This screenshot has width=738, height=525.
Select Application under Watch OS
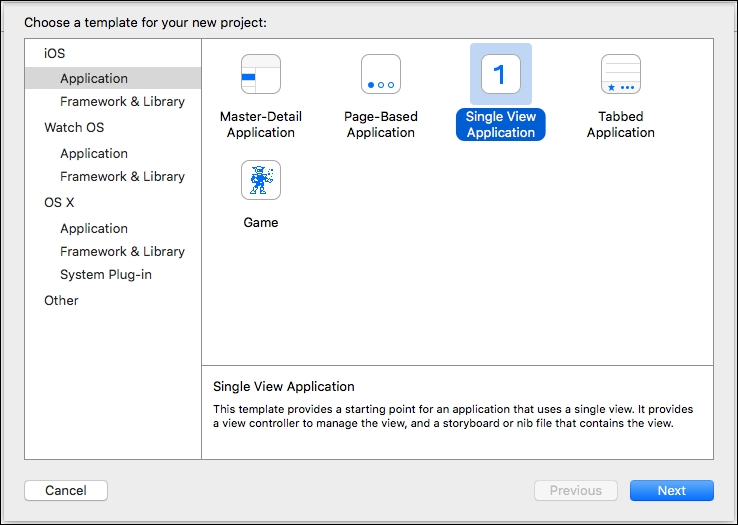94,153
